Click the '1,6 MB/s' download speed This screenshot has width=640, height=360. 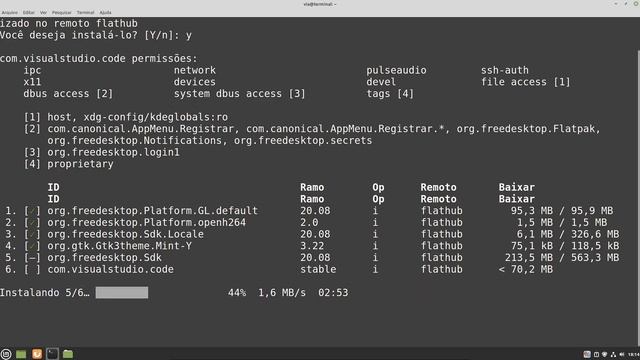tap(282, 293)
